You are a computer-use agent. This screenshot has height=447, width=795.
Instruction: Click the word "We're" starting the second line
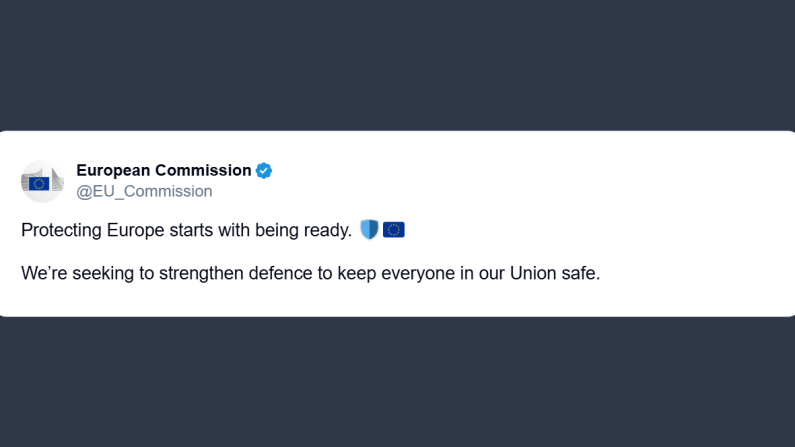pyautogui.click(x=44, y=273)
